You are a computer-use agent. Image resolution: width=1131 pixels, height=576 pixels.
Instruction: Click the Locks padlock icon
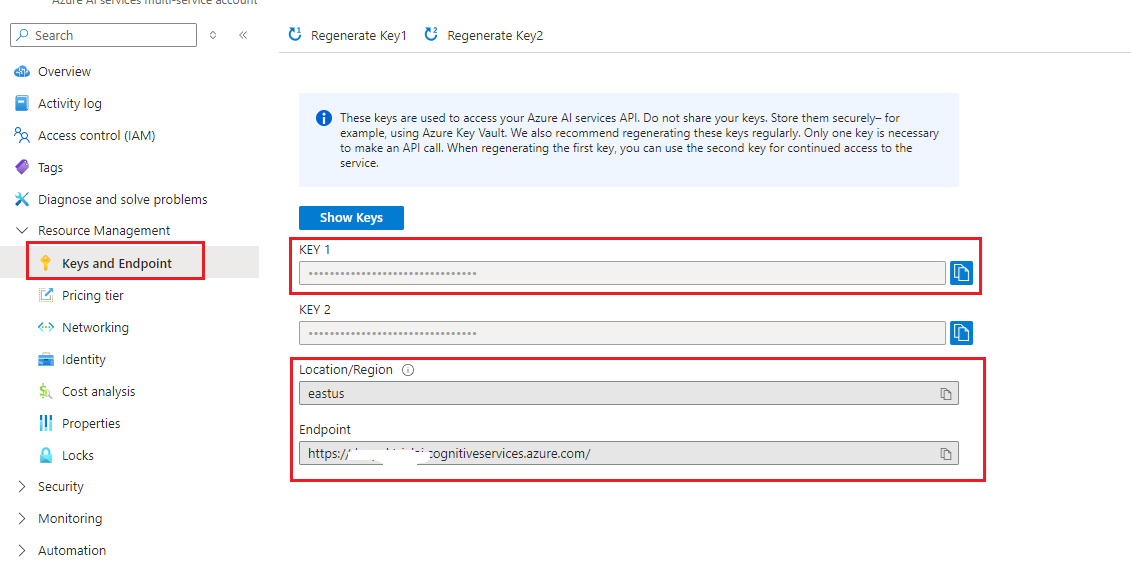46,455
